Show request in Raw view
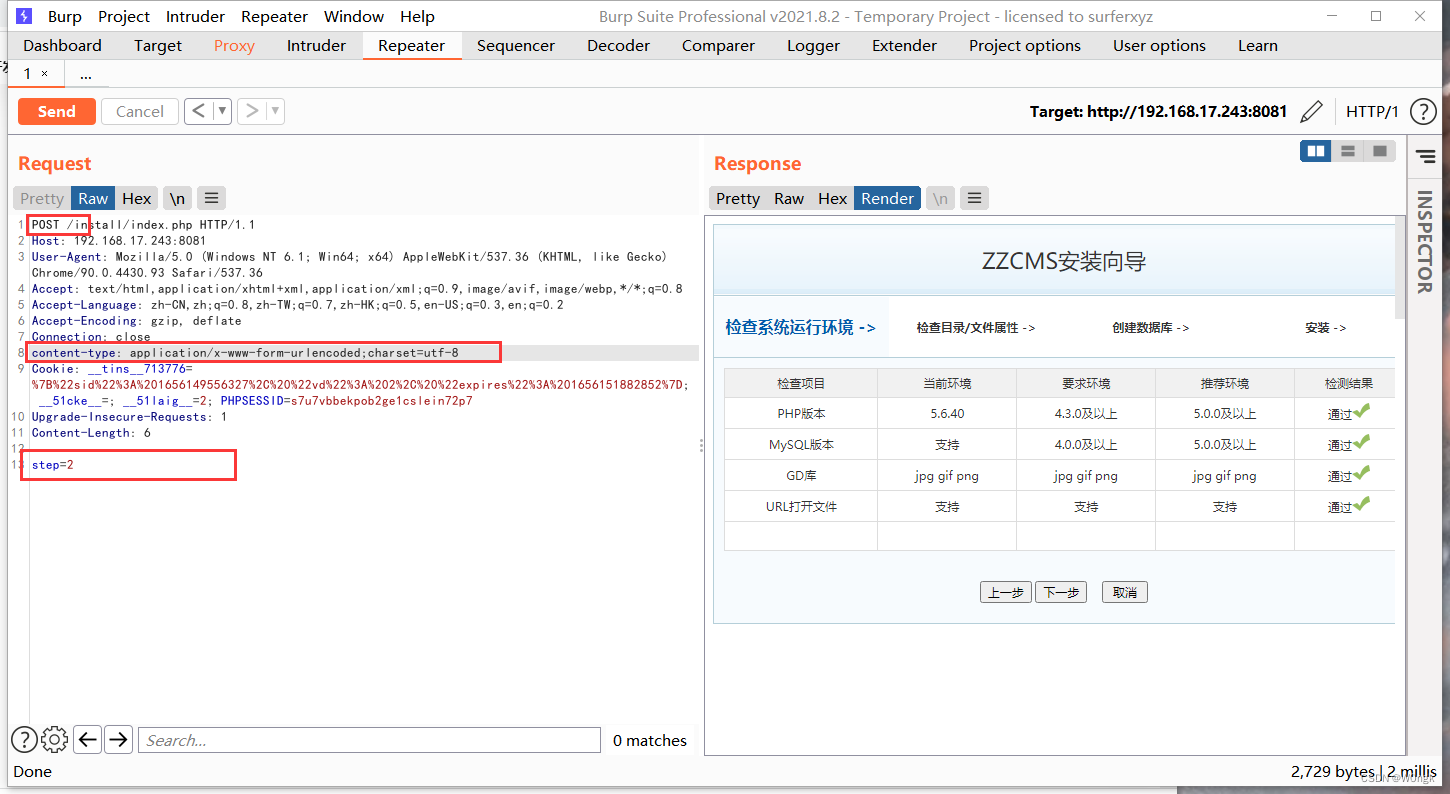 pyautogui.click(x=93, y=198)
